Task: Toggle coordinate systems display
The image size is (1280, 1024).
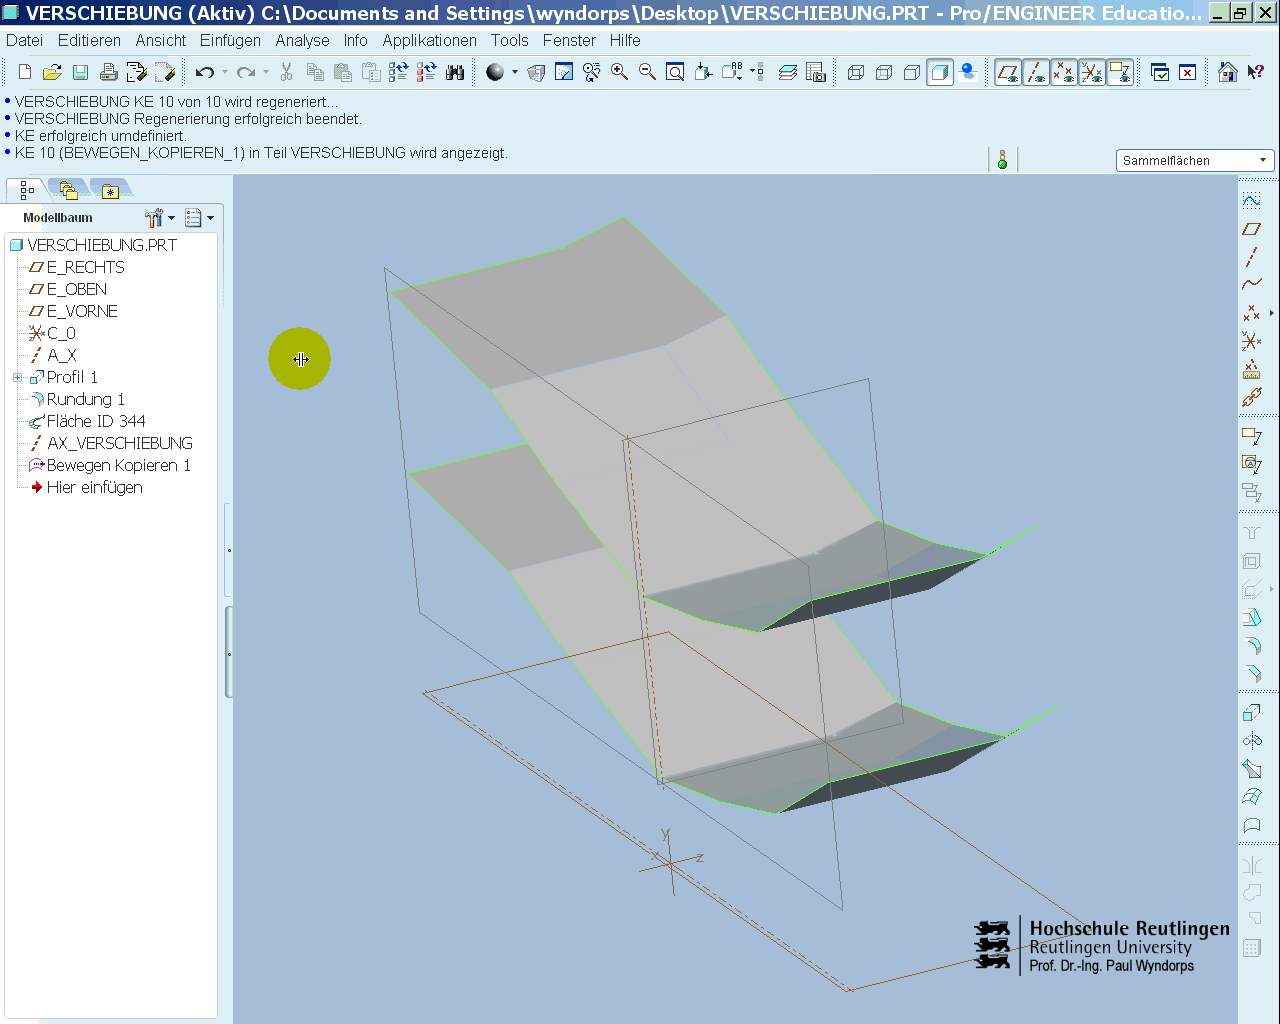Action: (1092, 72)
